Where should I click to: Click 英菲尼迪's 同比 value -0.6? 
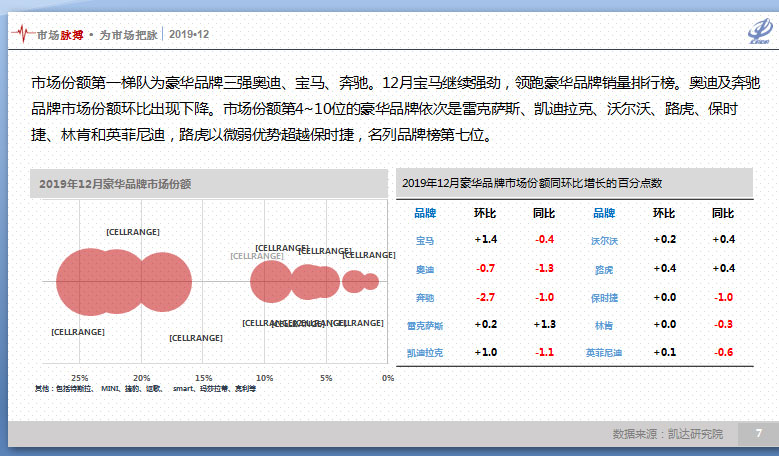point(723,352)
